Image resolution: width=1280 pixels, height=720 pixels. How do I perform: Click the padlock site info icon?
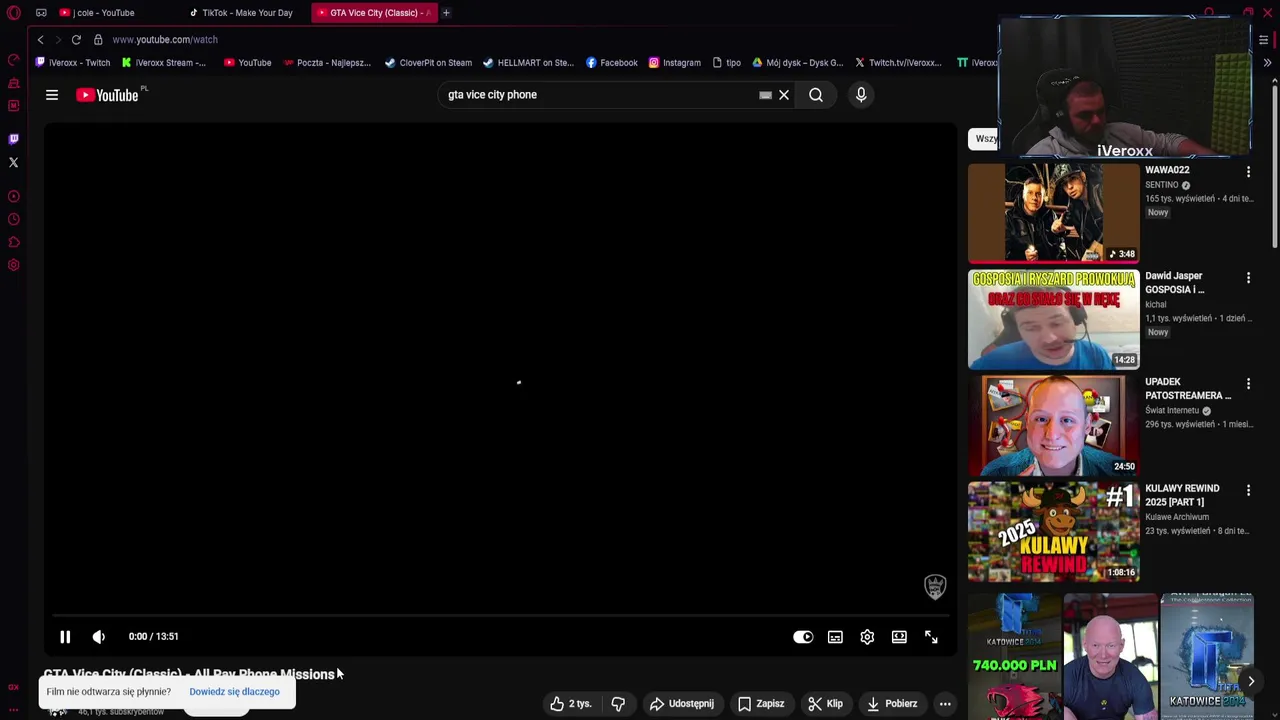pyautogui.click(x=98, y=40)
